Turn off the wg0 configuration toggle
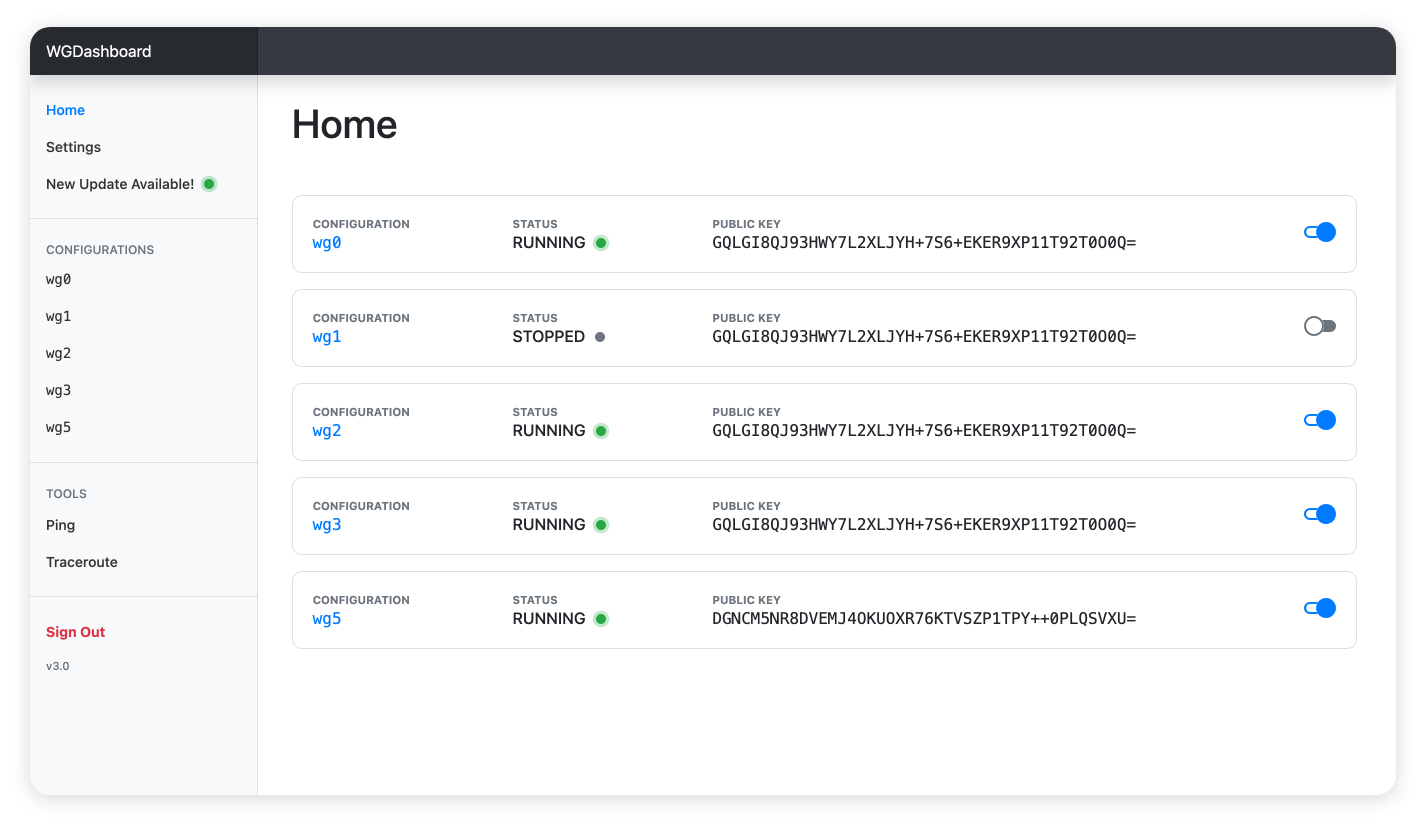The image size is (1426, 828). tap(1319, 232)
